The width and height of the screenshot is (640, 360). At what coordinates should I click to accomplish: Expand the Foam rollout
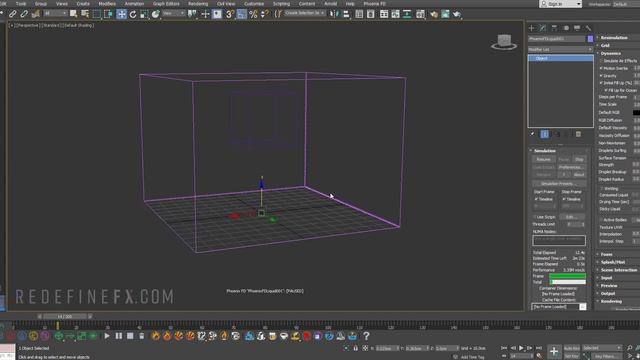click(607, 254)
